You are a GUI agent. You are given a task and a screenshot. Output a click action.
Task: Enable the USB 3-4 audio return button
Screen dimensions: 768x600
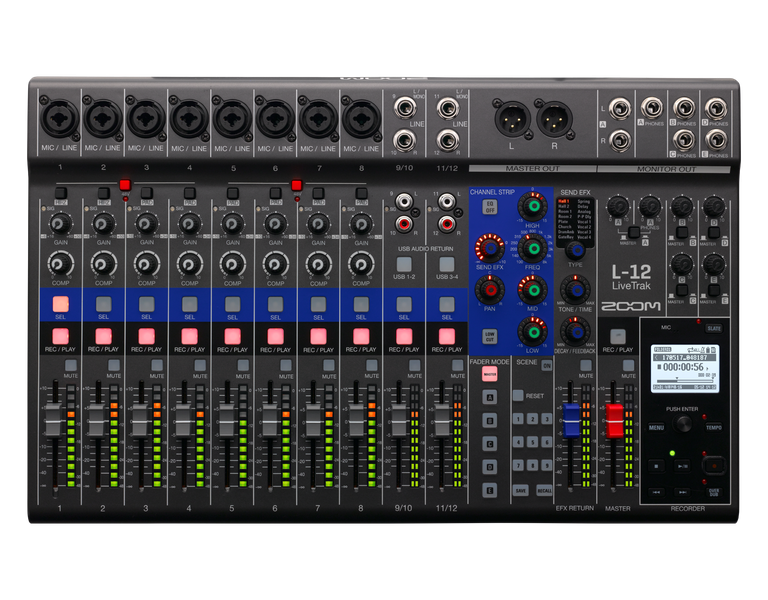coord(447,264)
